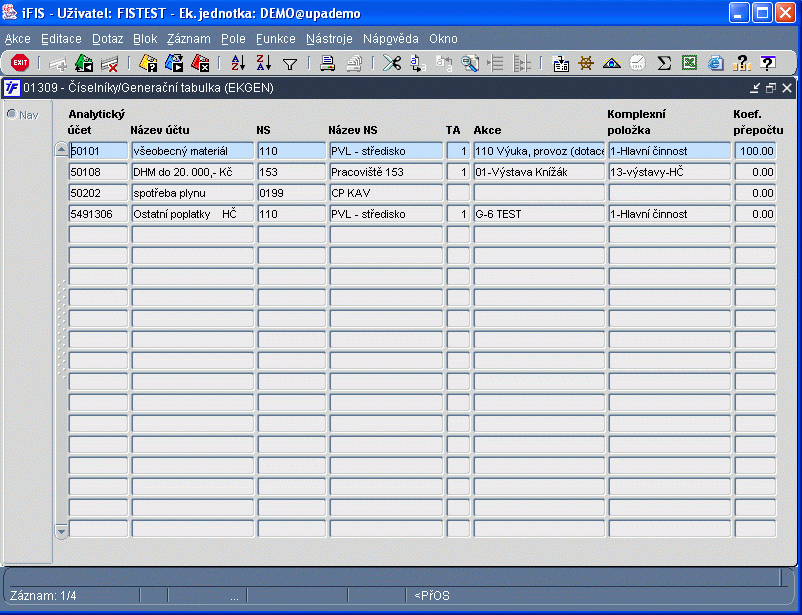
Task: Click the account field containing 50202
Action: pos(98,193)
